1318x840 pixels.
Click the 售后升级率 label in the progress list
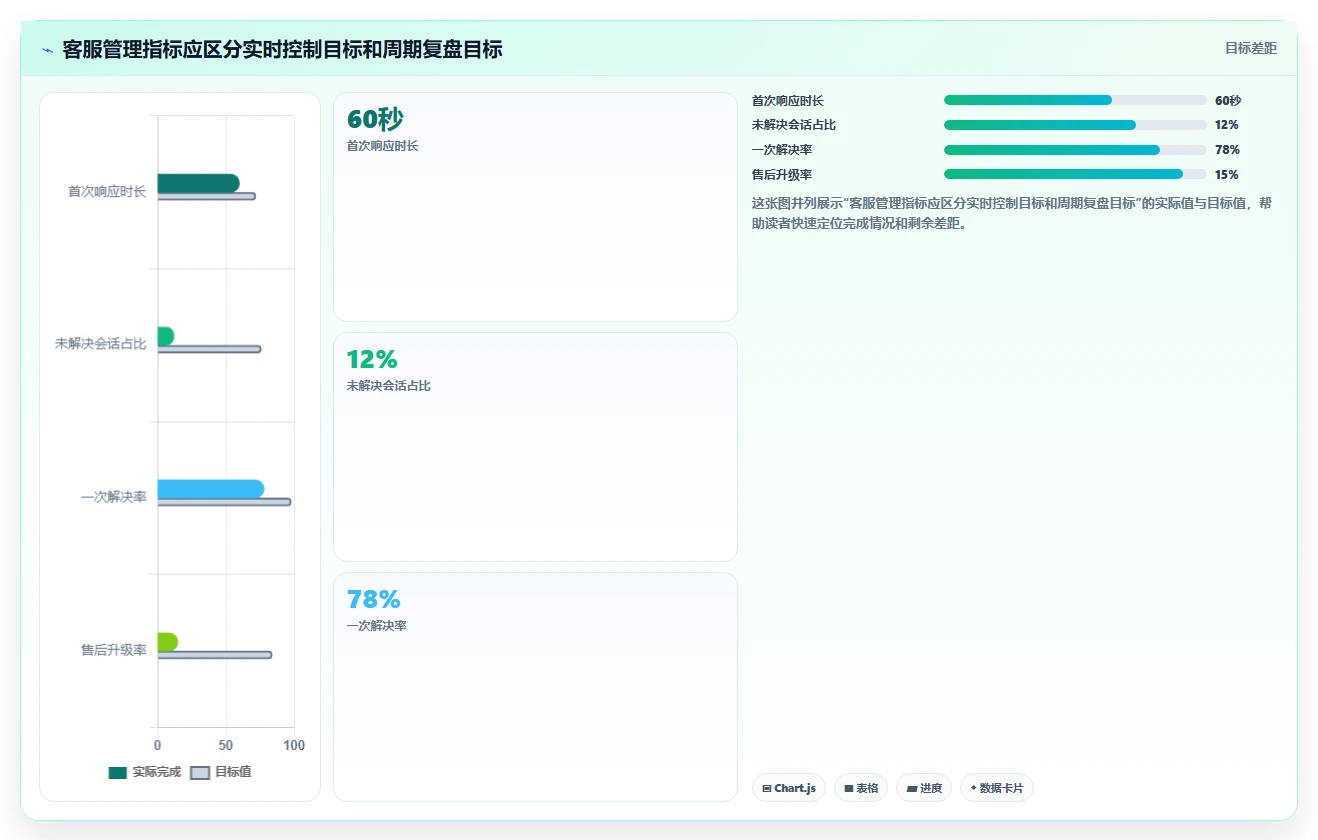(x=782, y=175)
